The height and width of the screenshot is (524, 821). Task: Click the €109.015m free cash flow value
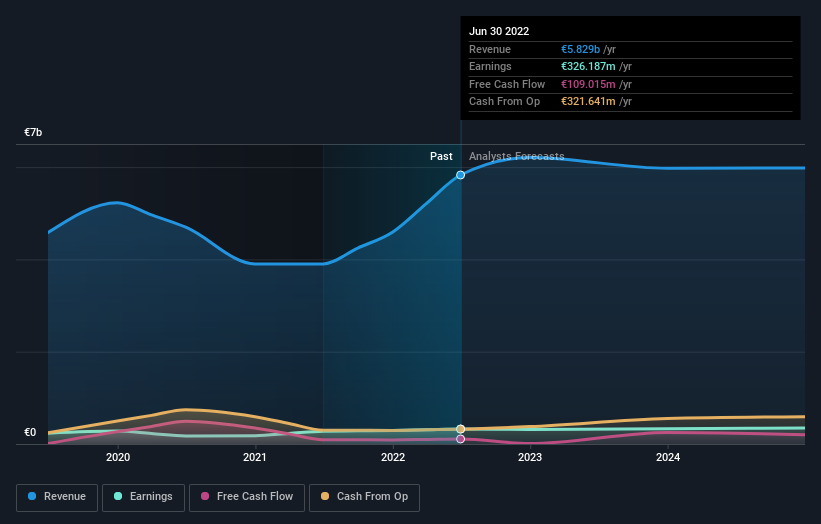click(x=588, y=84)
